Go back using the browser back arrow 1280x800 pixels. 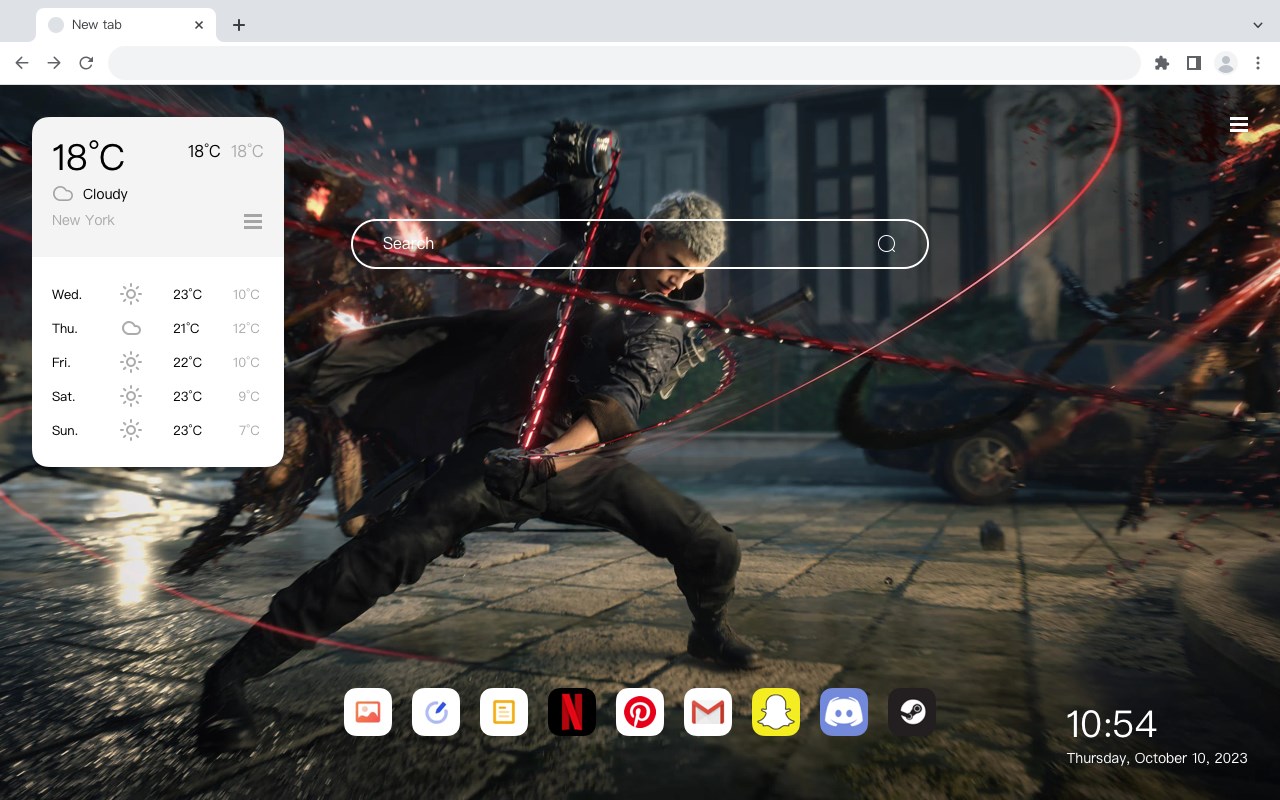pos(22,63)
